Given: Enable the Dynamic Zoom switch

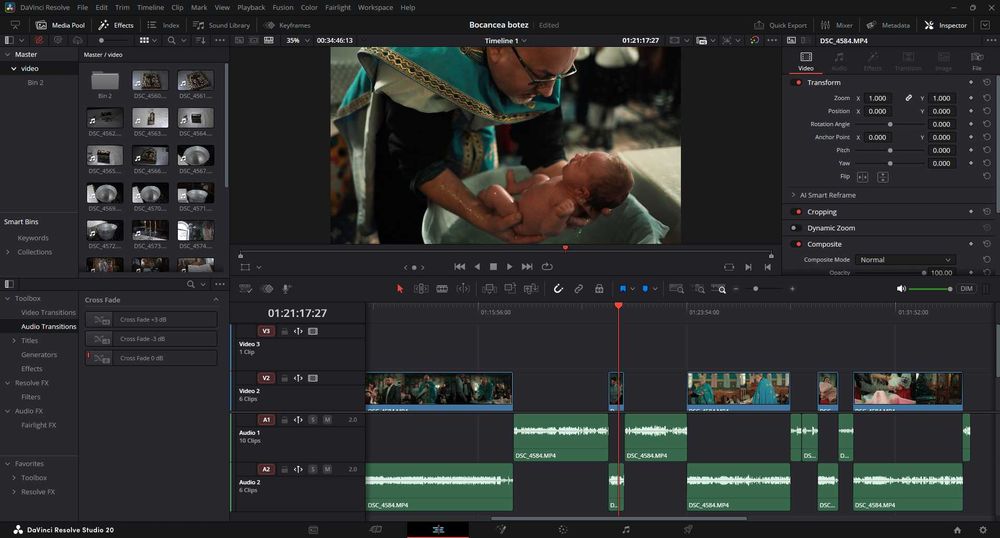Looking at the screenshot, I should pyautogui.click(x=797, y=228).
